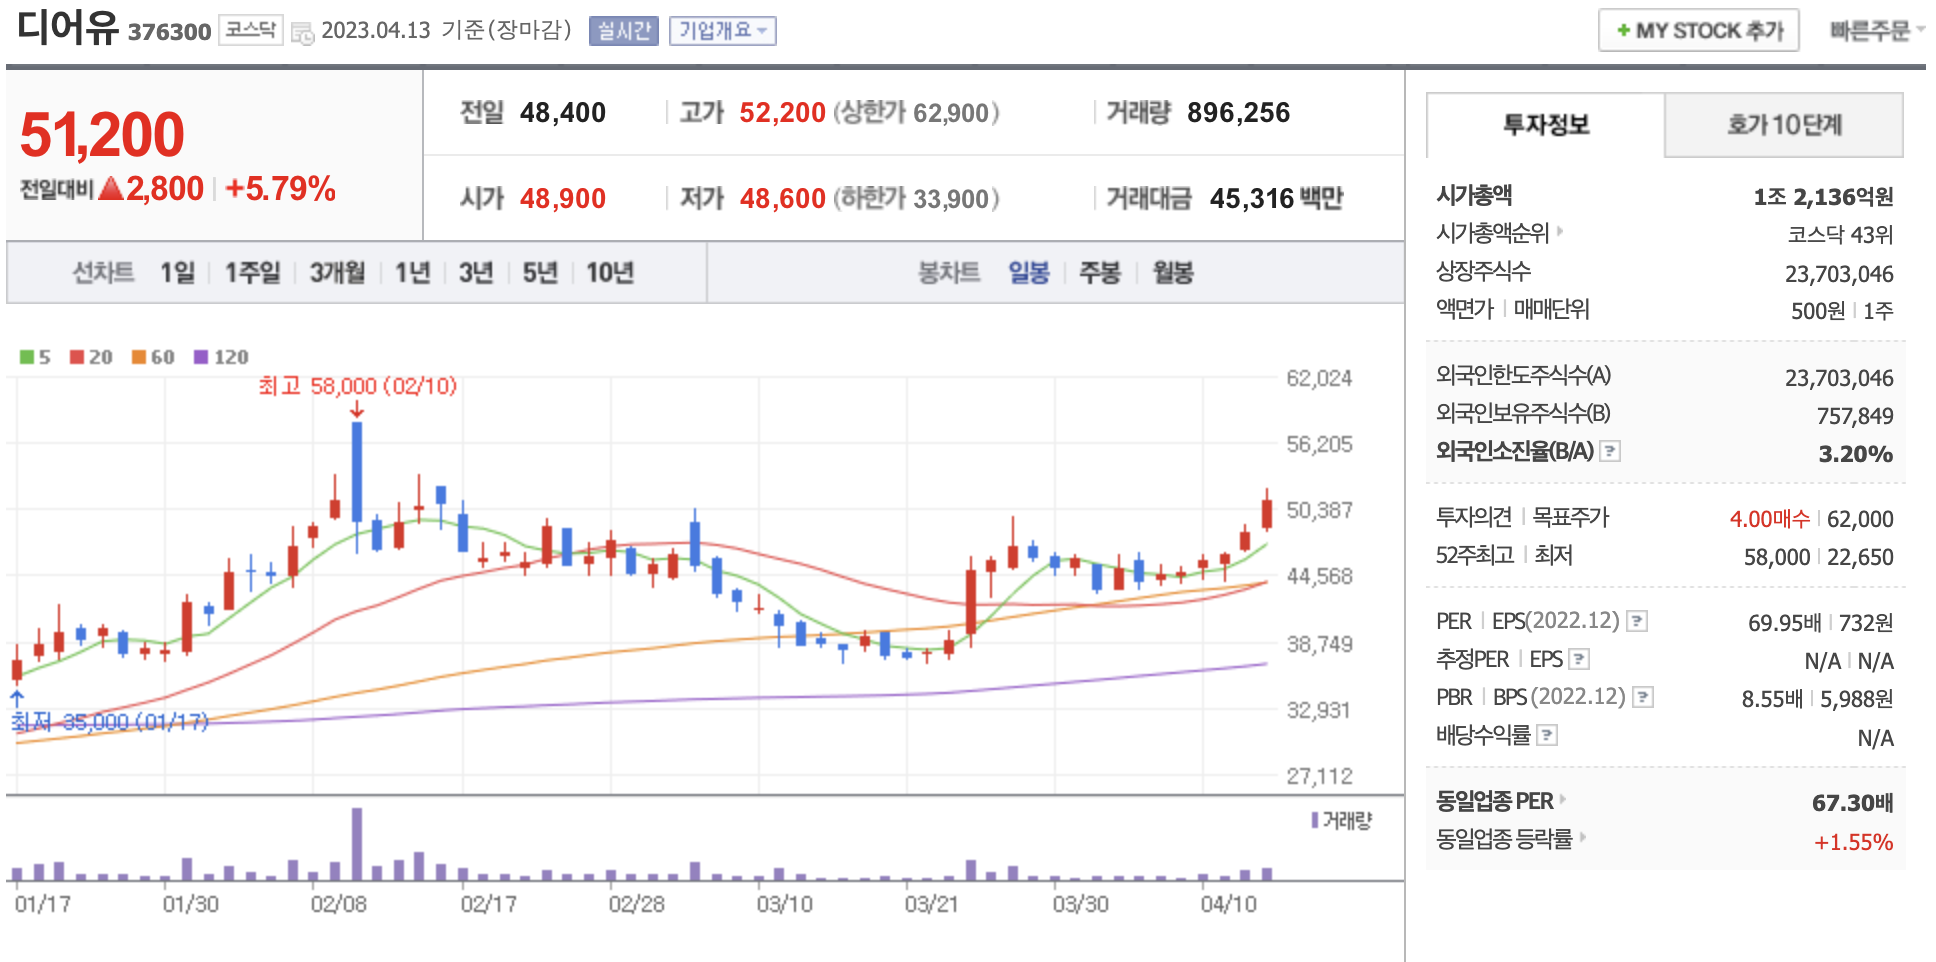Click the tallest volume bar near 02/08
1936x962 pixels.
[x=357, y=845]
